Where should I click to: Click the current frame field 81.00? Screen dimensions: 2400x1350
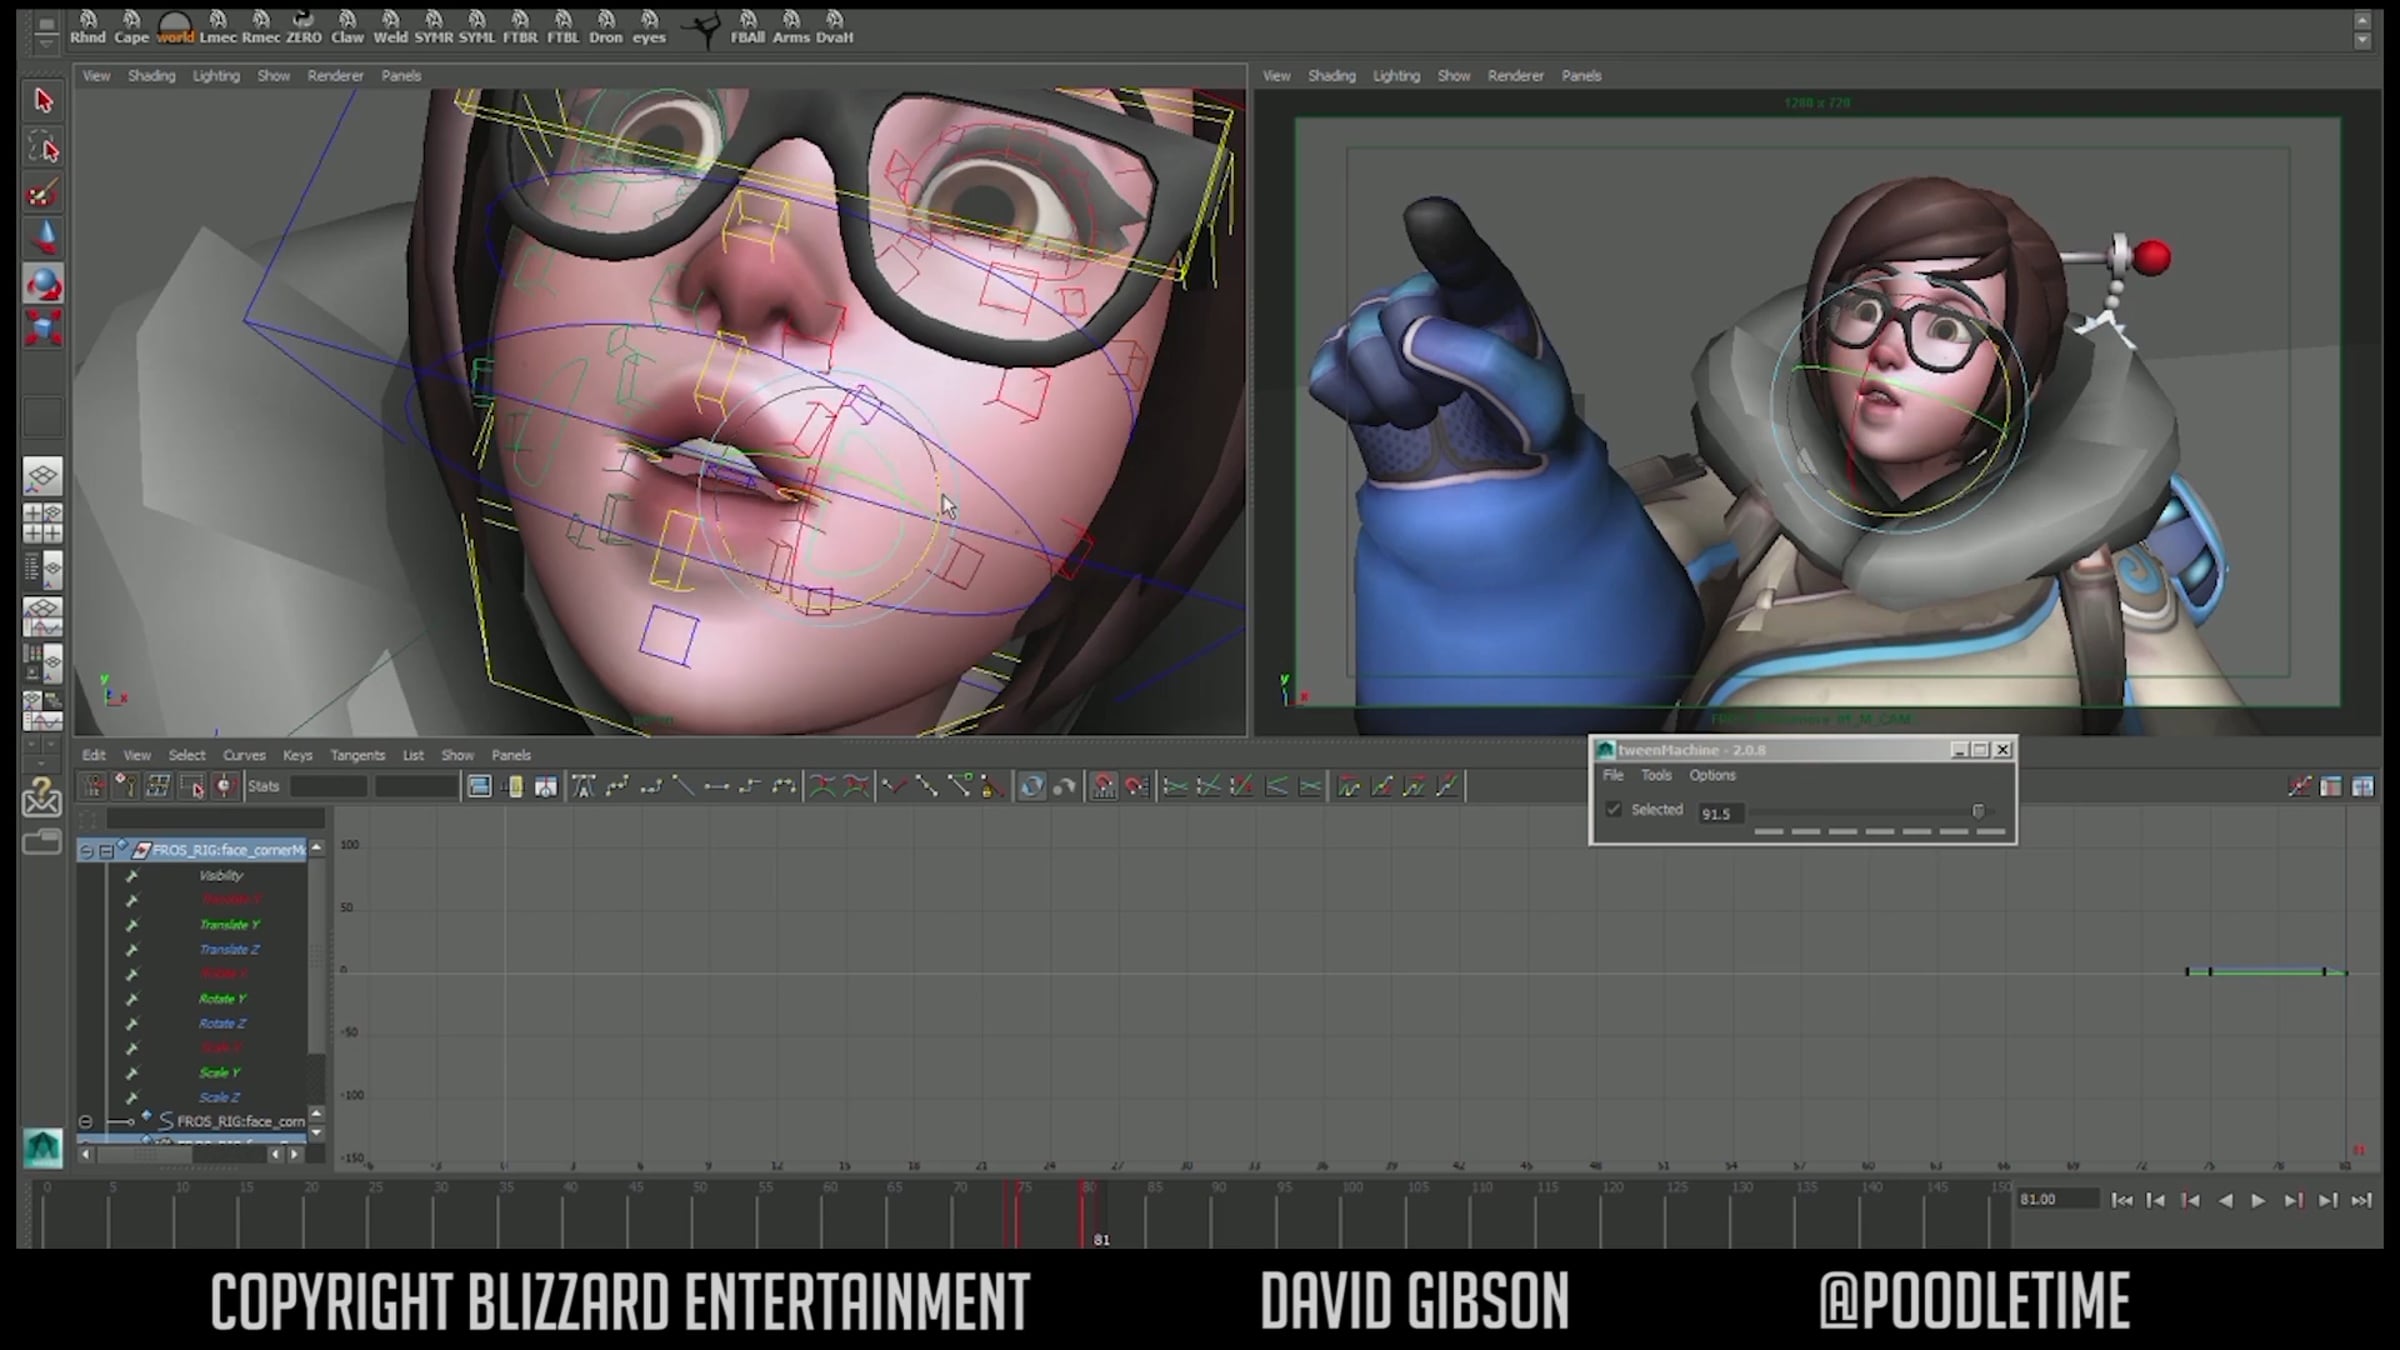point(2056,1199)
